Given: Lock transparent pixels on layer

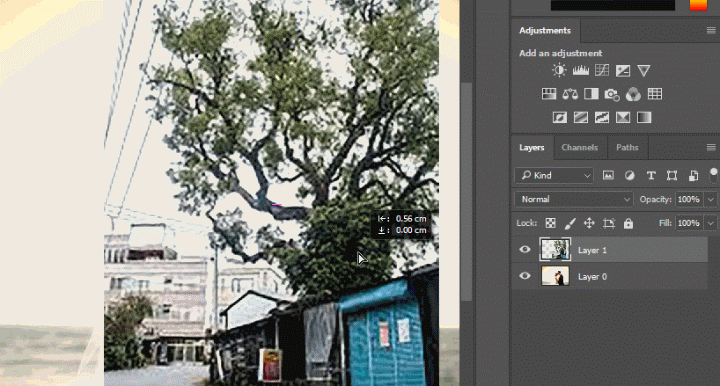Looking at the screenshot, I should pos(550,223).
